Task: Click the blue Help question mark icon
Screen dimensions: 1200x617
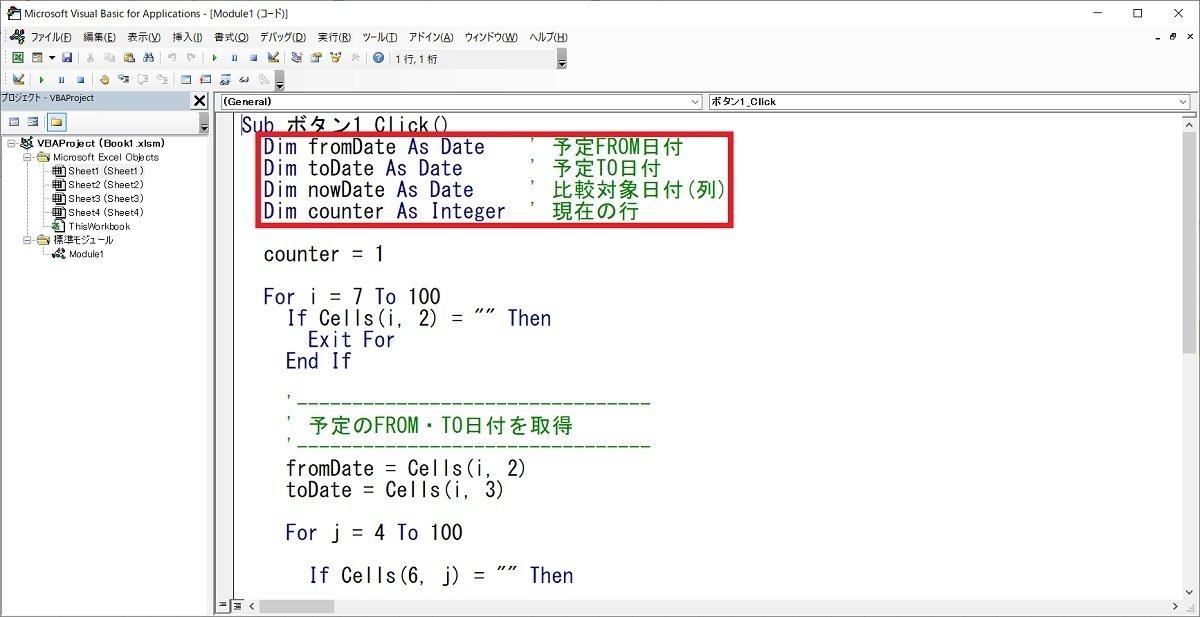Action: point(378,58)
